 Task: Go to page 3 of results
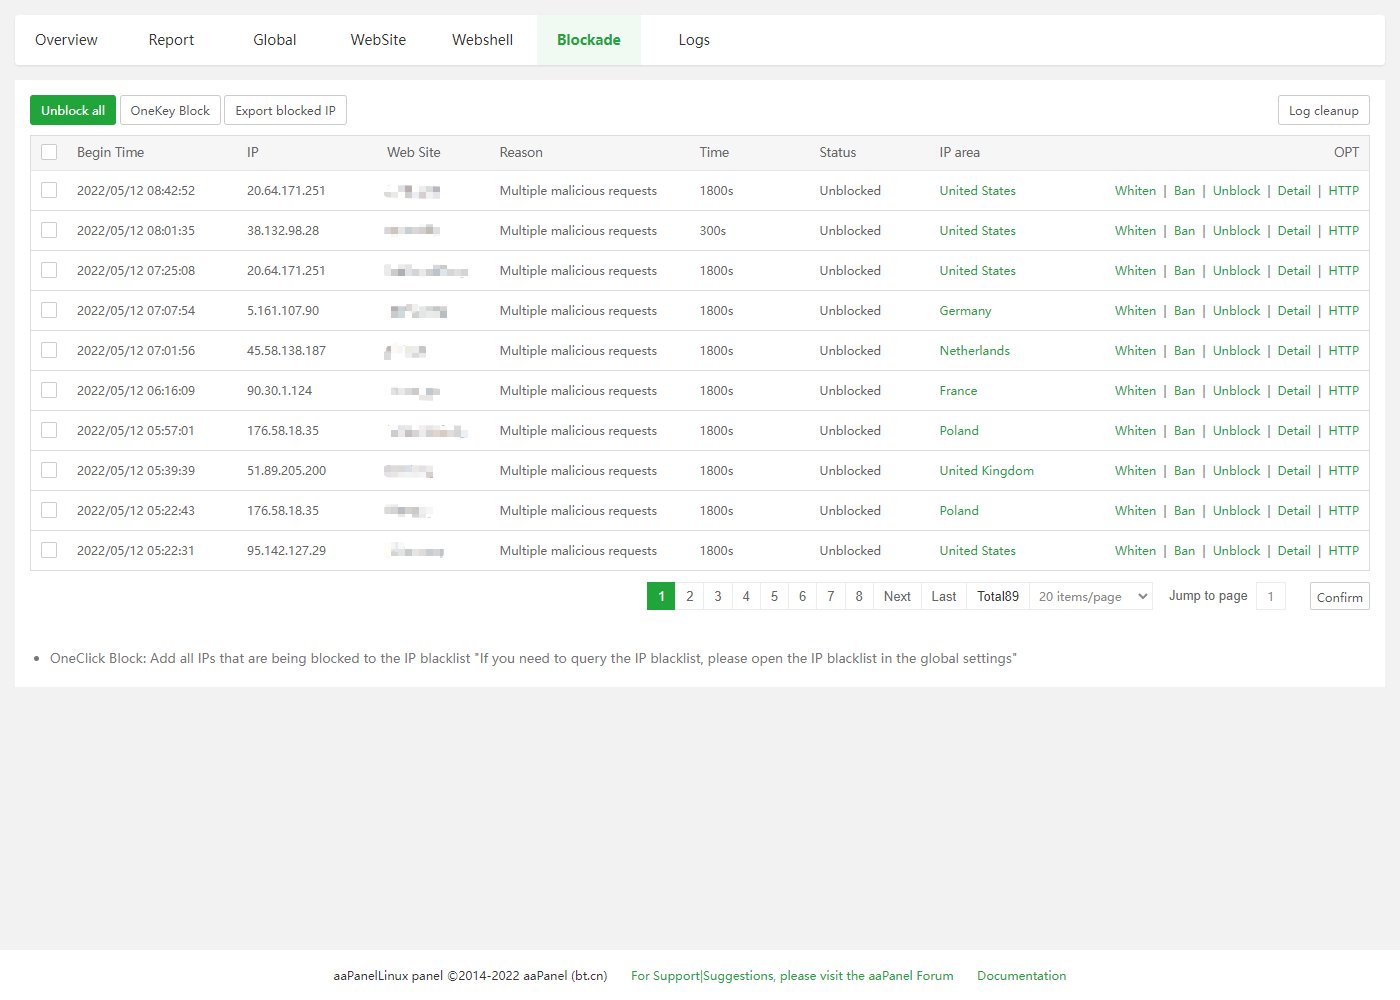coord(718,597)
